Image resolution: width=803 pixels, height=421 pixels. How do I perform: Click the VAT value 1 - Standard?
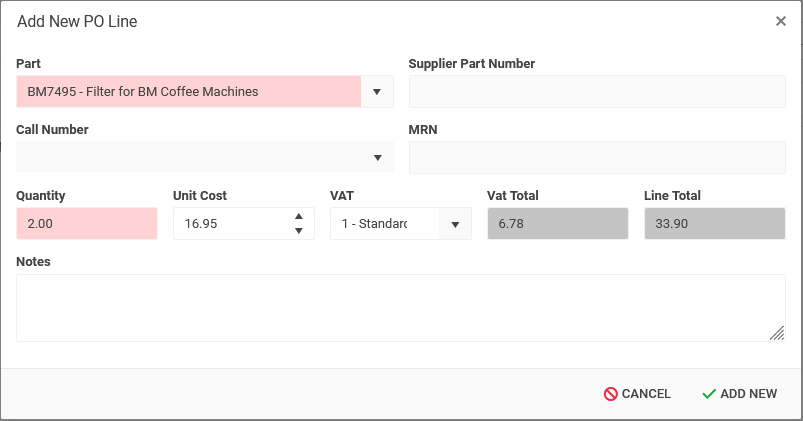[384, 224]
